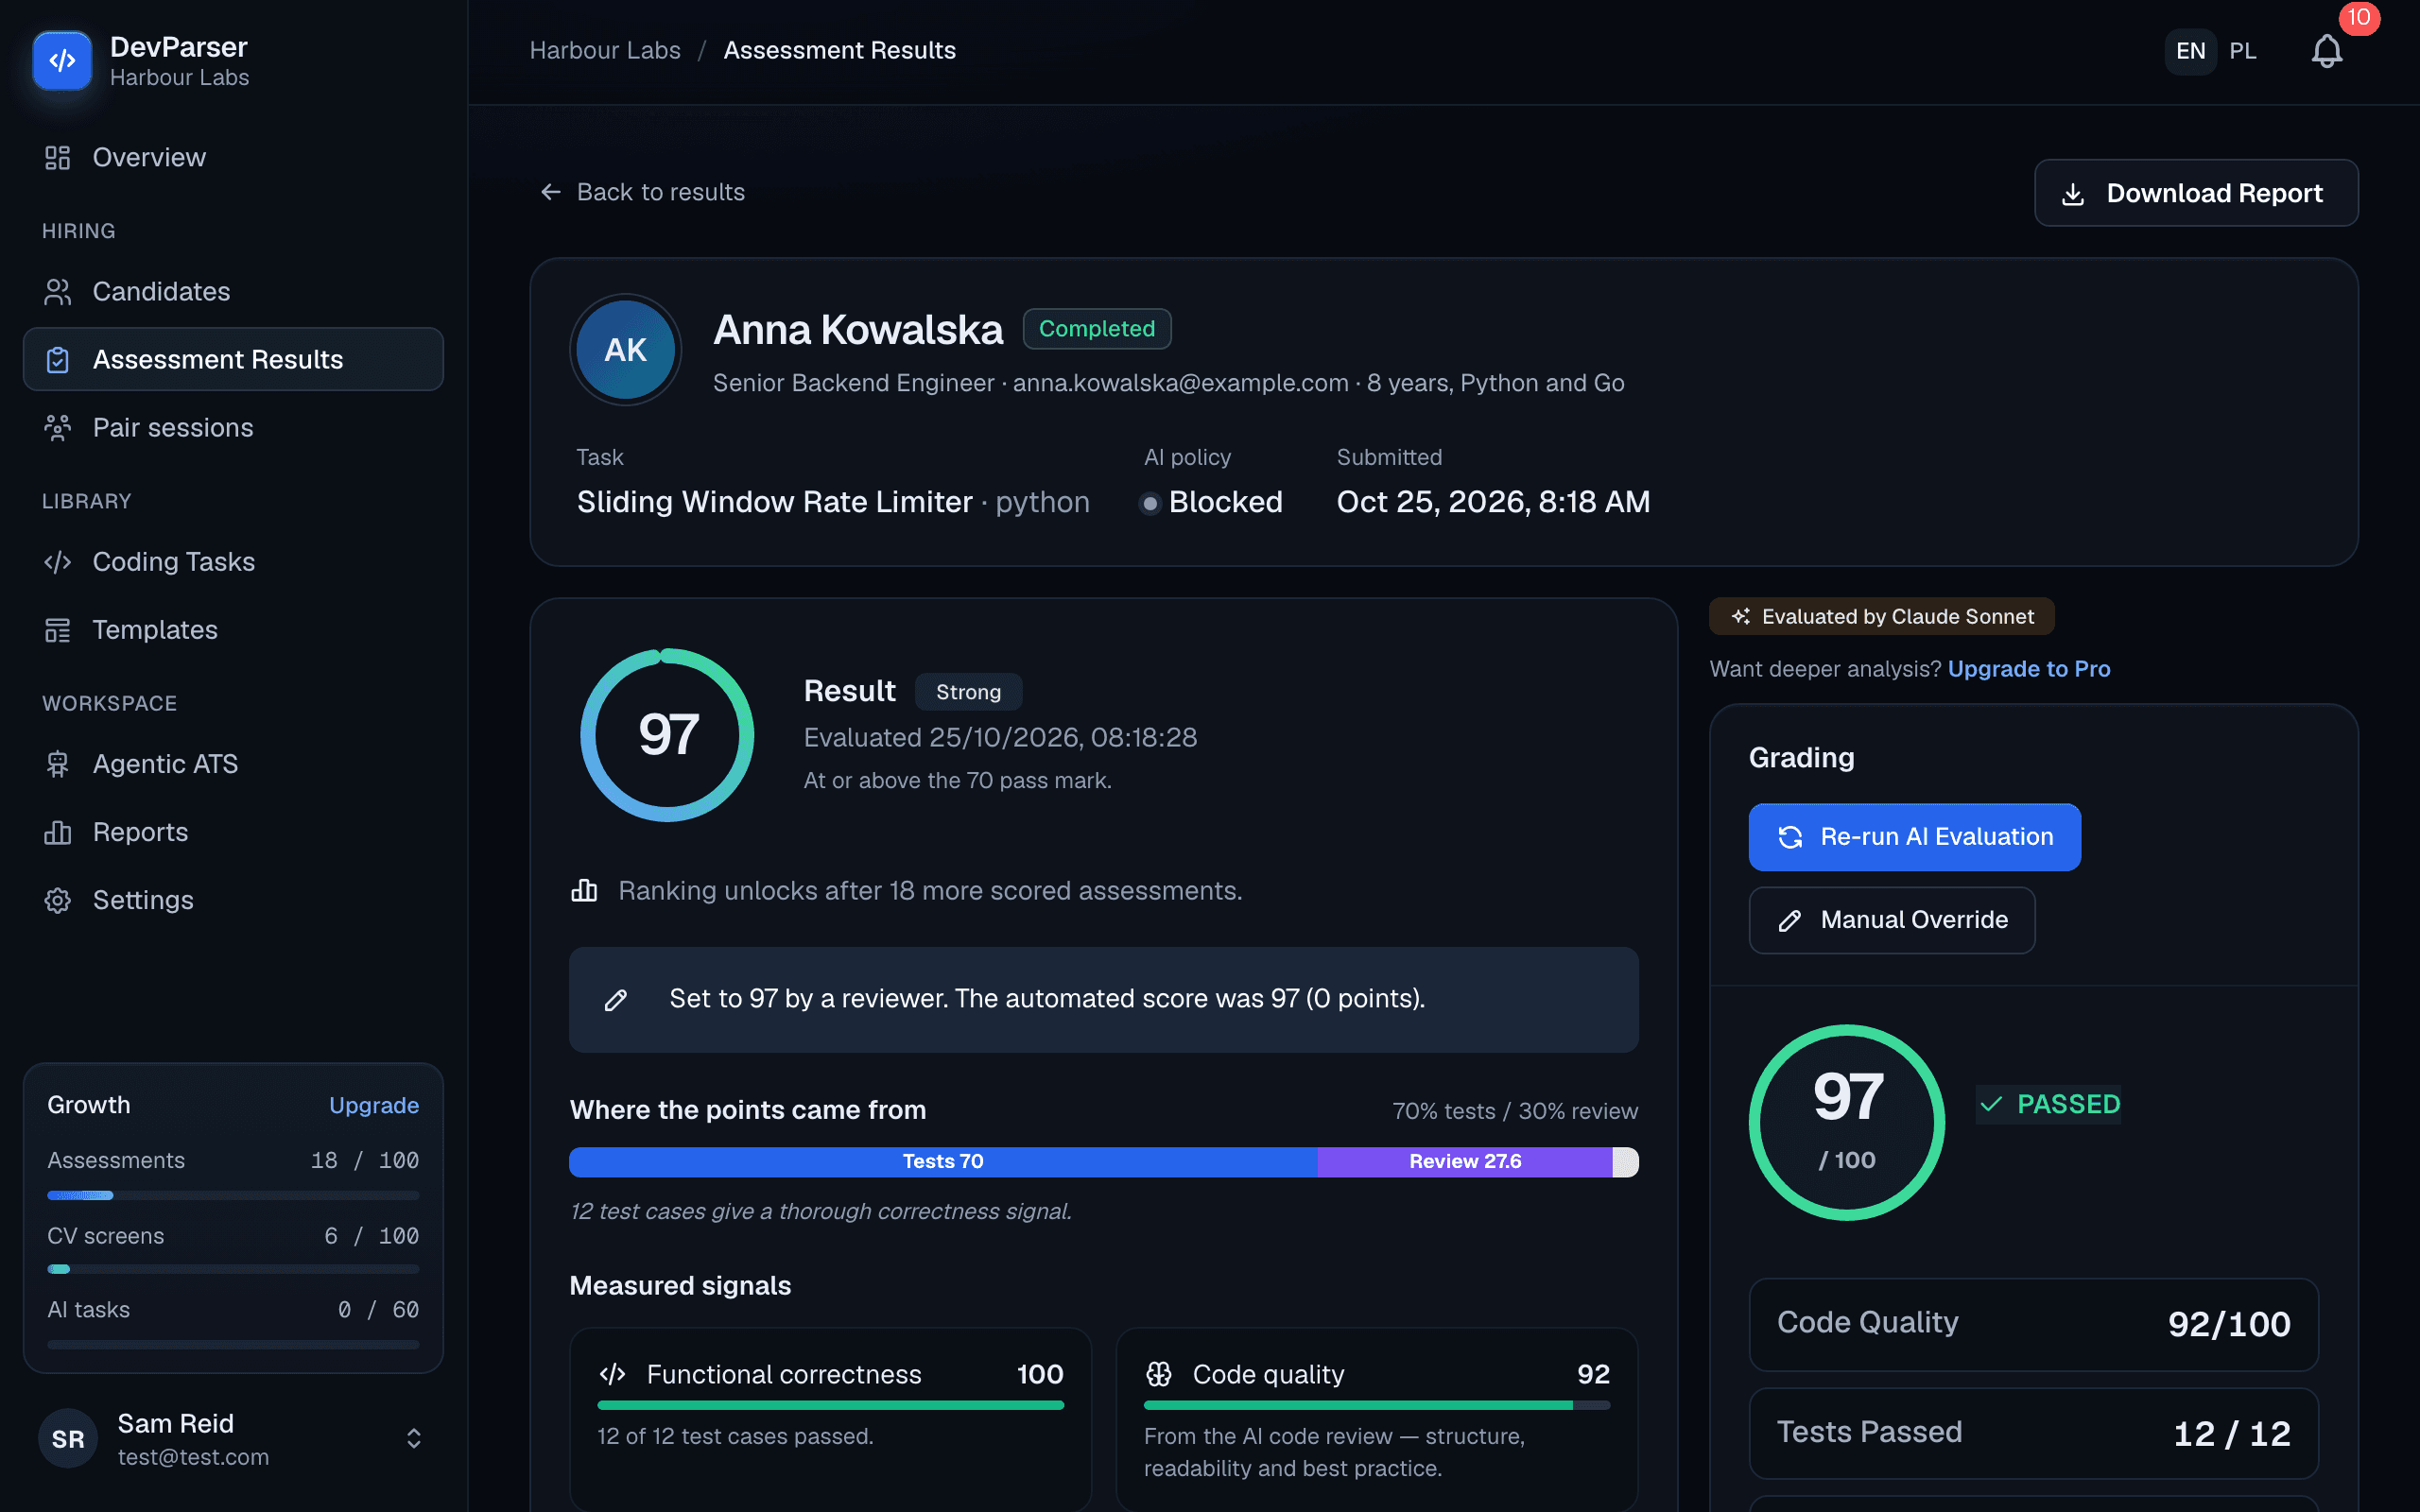Open the Assessment Results menu item
Image resolution: width=2420 pixels, height=1512 pixels.
coord(233,359)
